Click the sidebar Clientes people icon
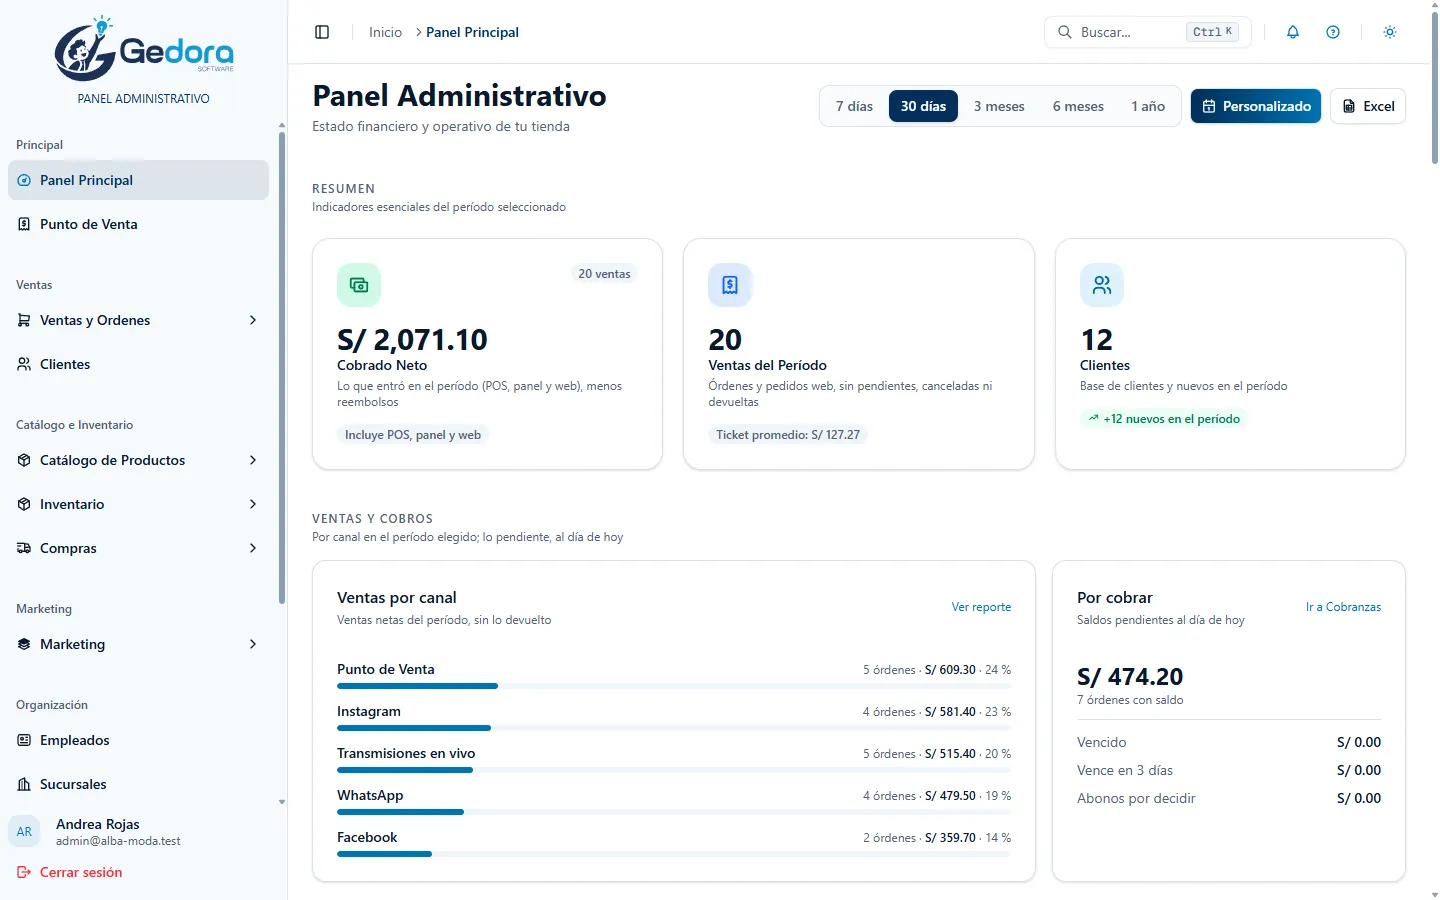Image resolution: width=1440 pixels, height=900 pixels. tap(24, 364)
